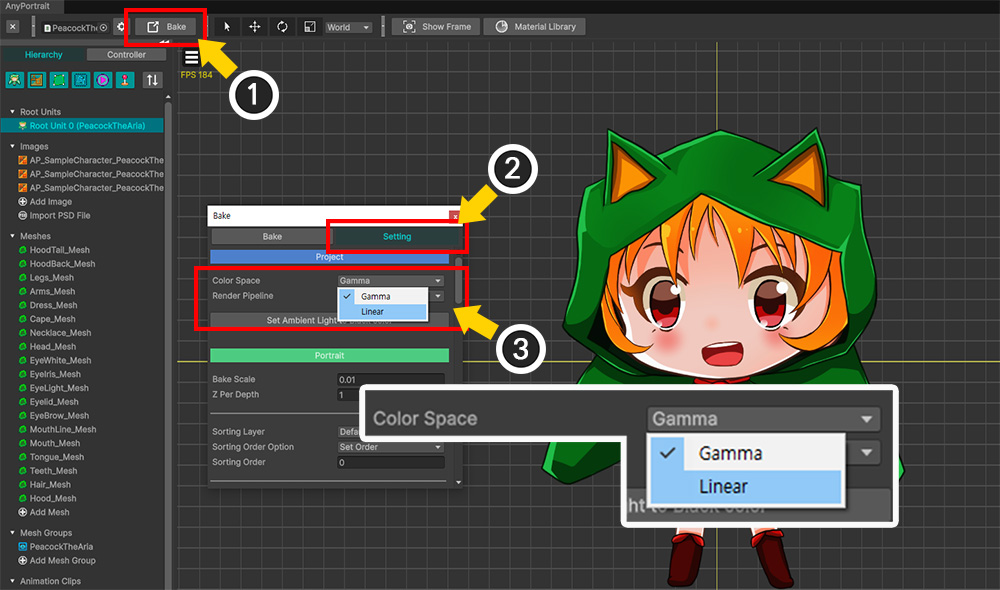This screenshot has height=590, width=1000.
Task: Click the Dress_Mesh icon
Action: pos(23,306)
